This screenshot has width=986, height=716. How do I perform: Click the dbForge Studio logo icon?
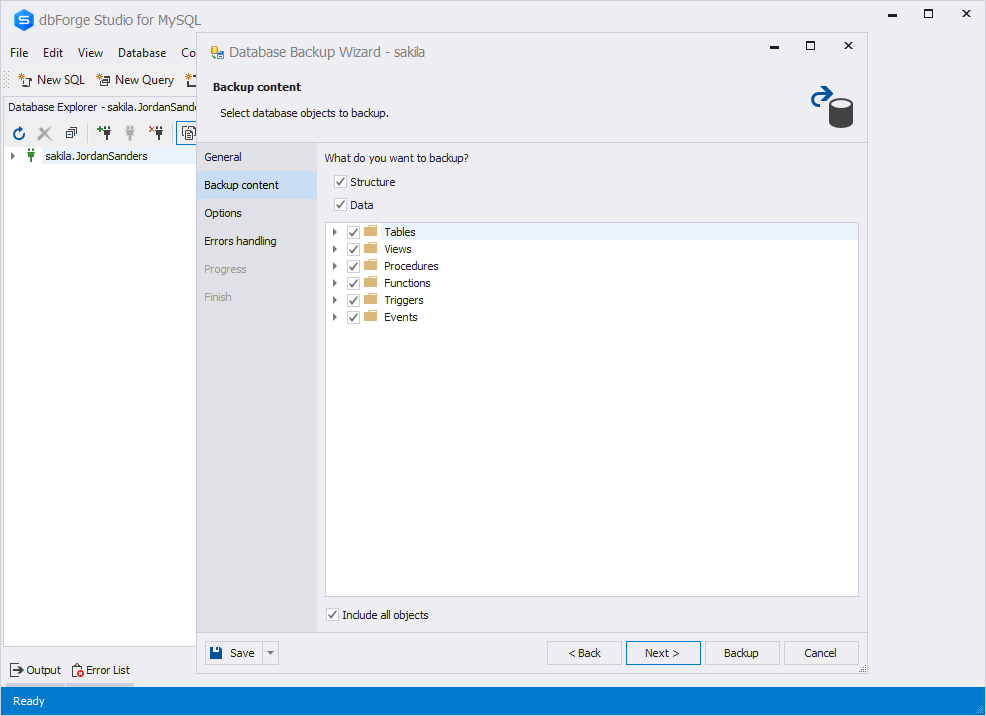tap(23, 20)
